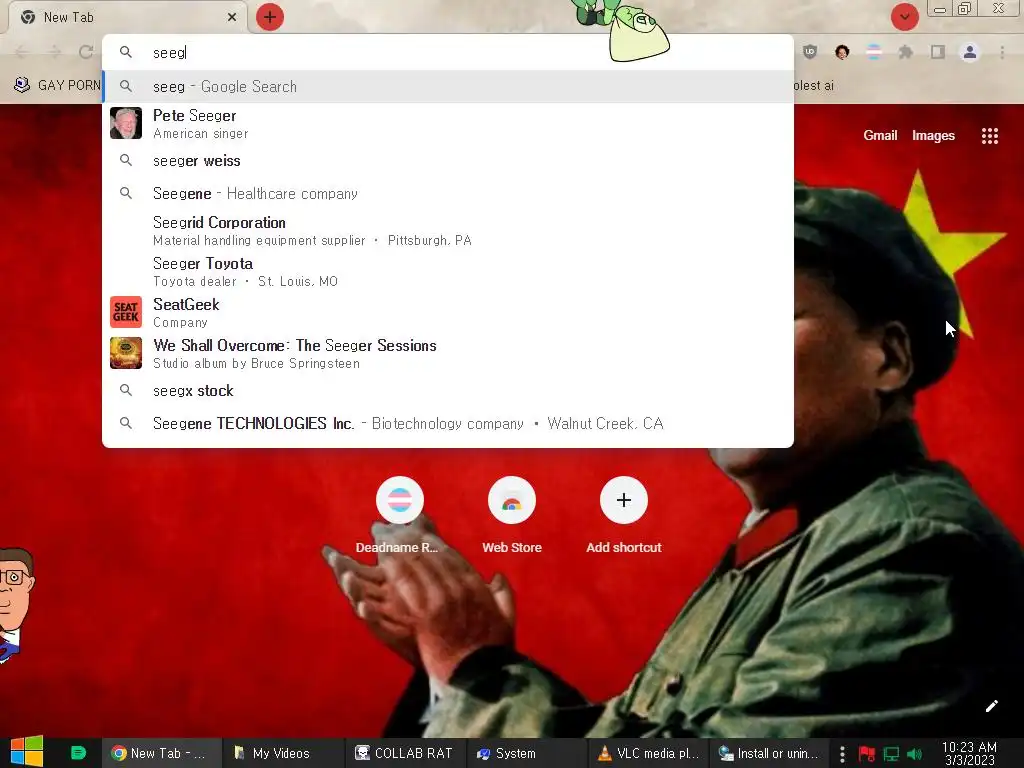Open Web Store shortcut tile

coord(511,516)
